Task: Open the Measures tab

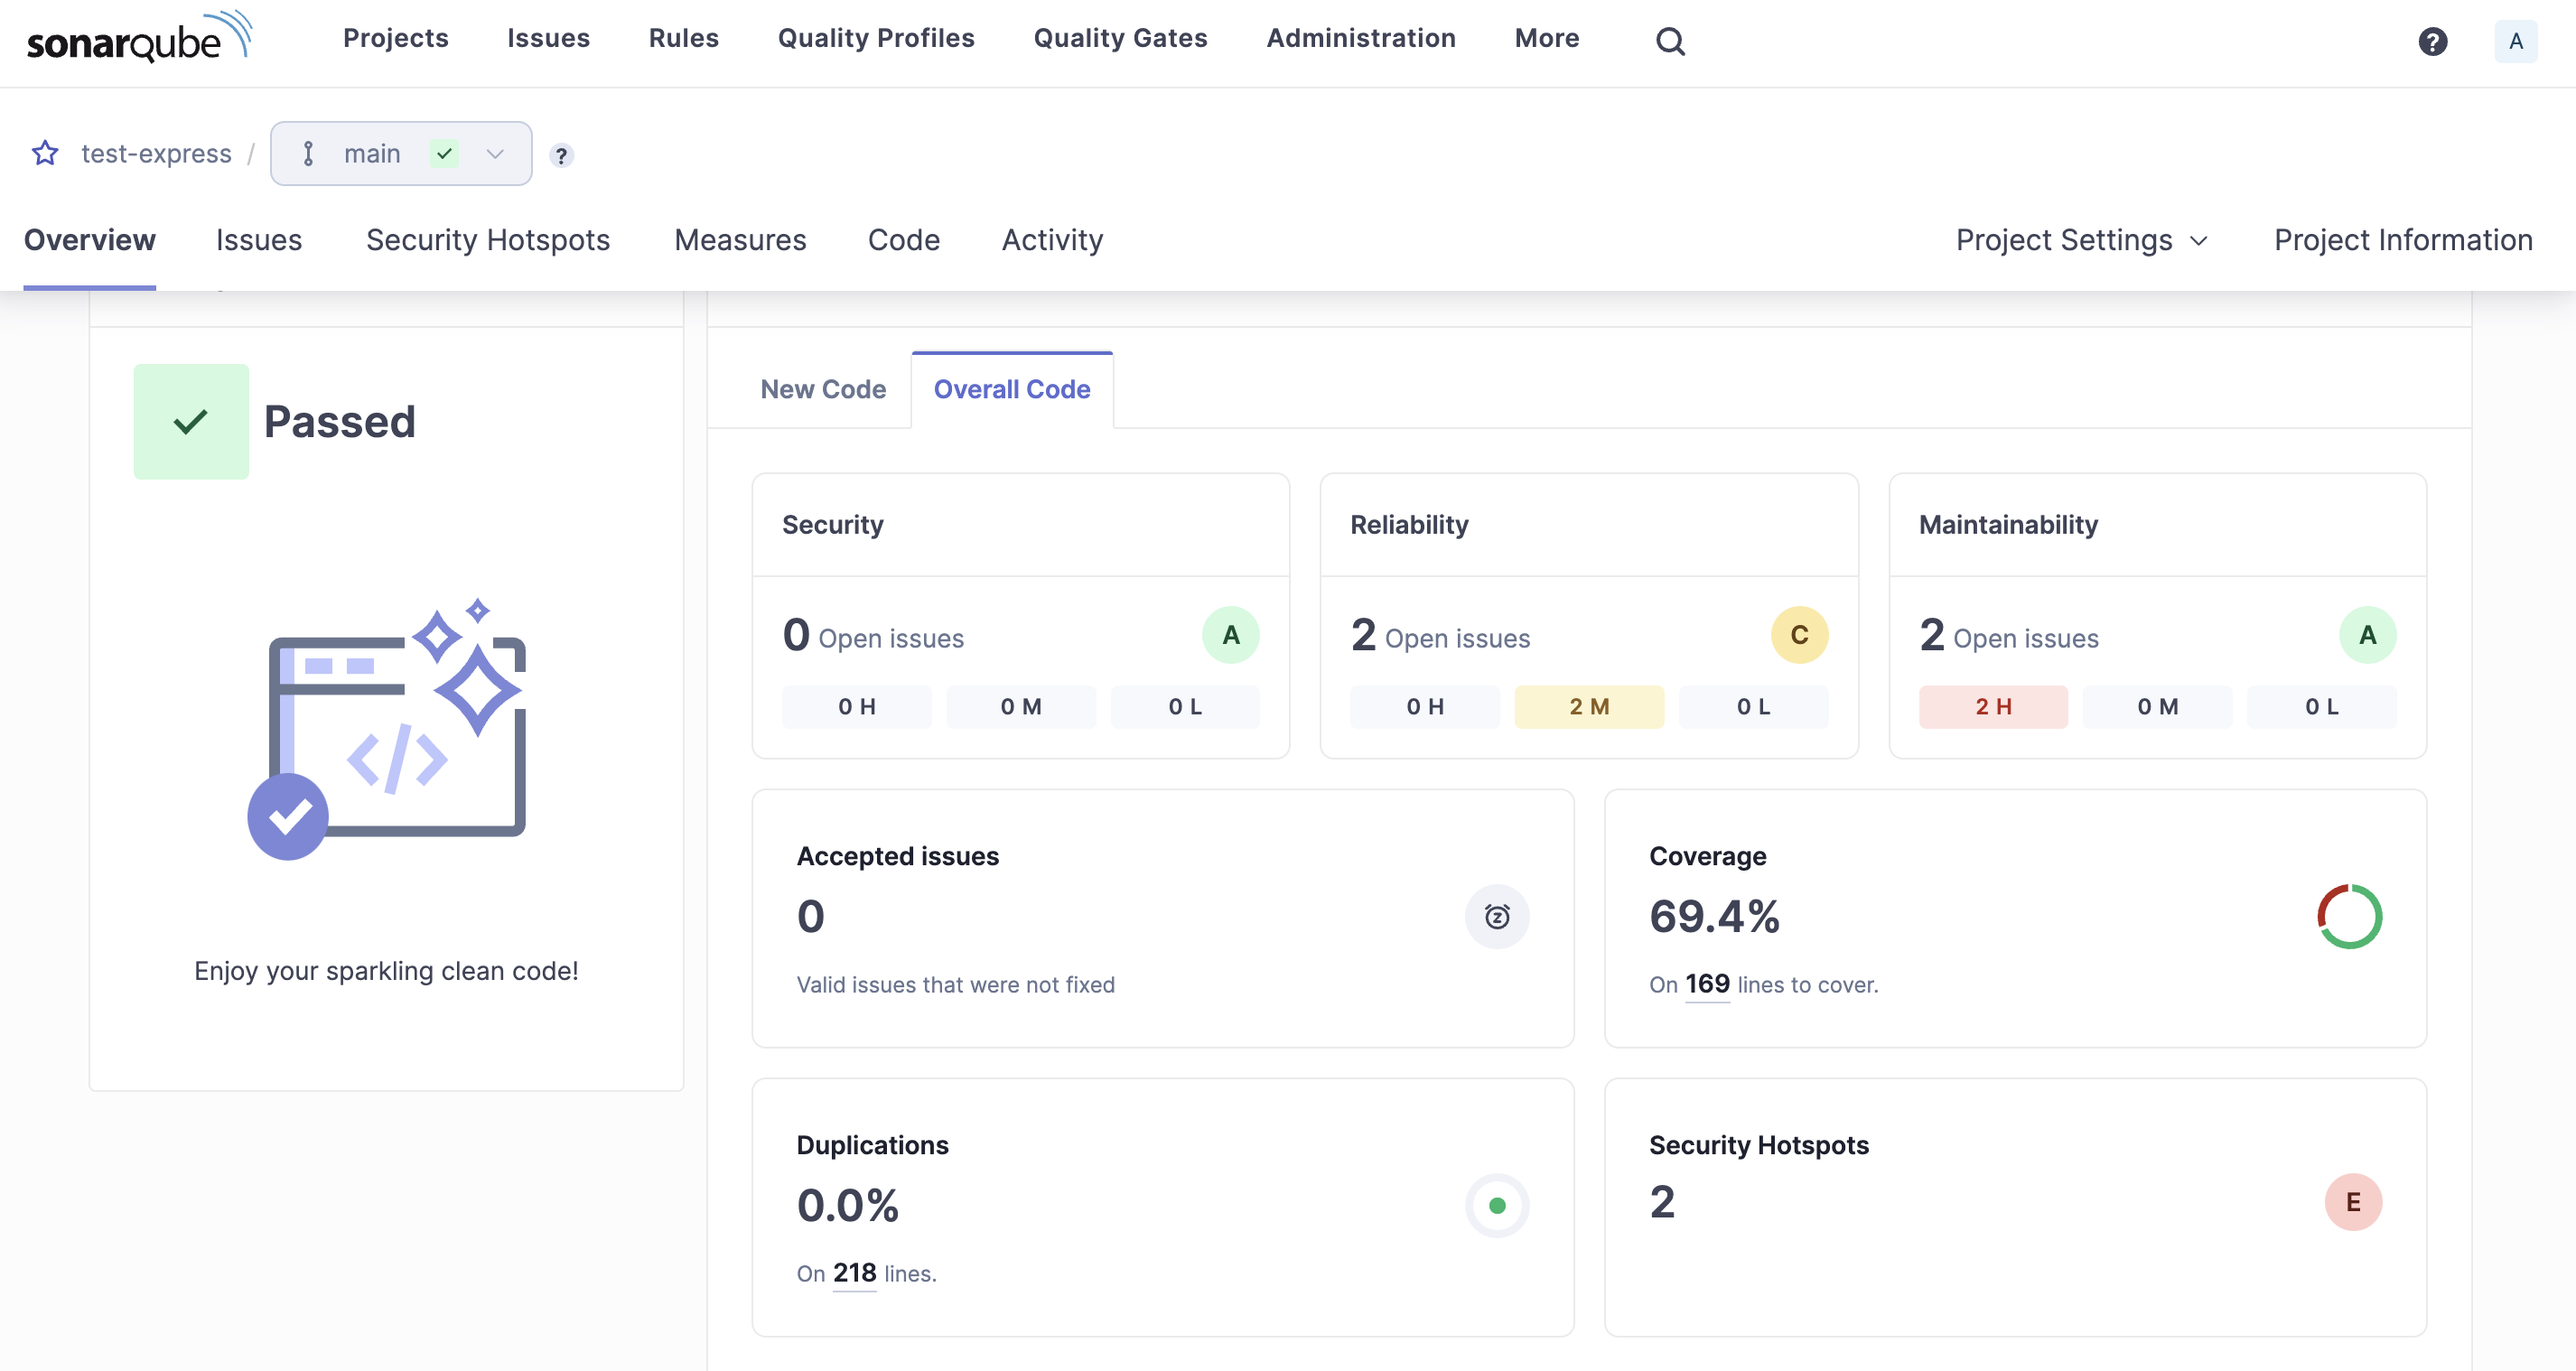Action: pyautogui.click(x=740, y=240)
